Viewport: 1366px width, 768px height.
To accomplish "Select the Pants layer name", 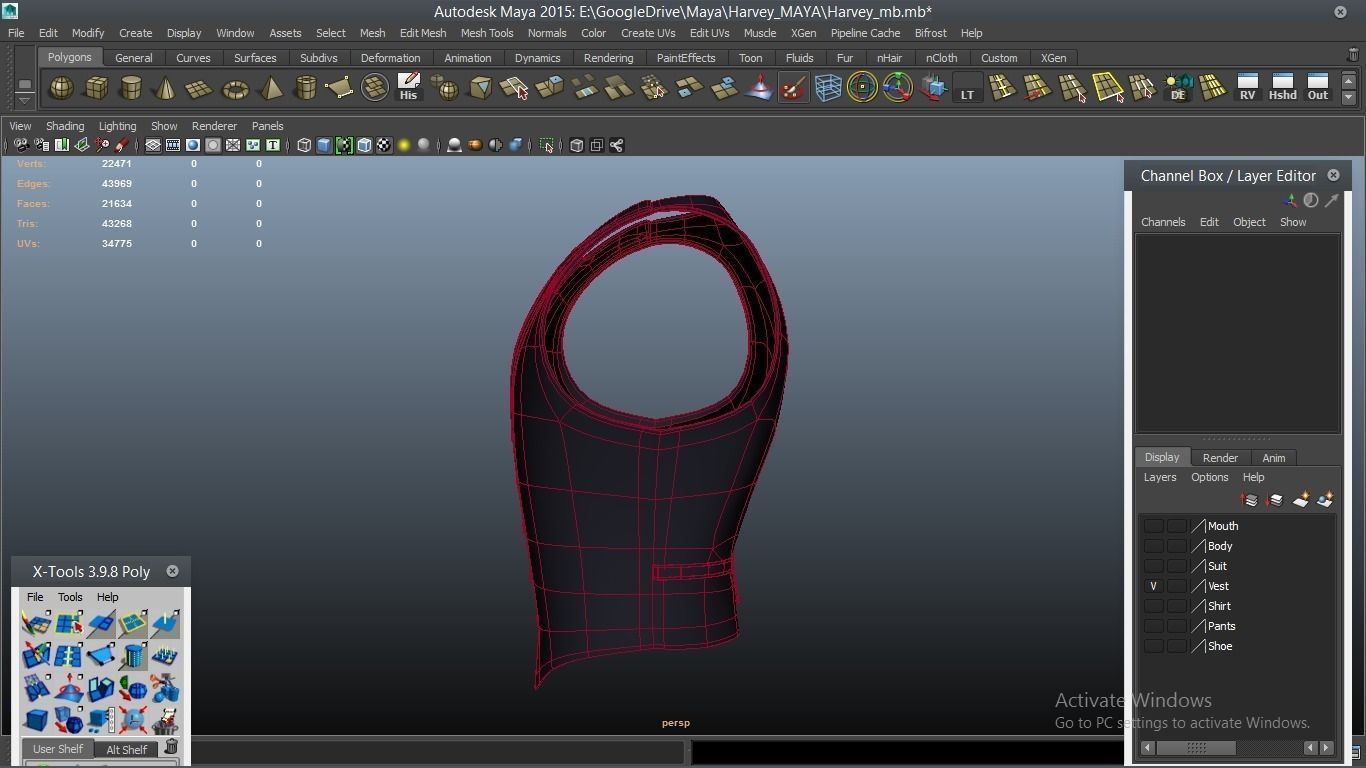I will click(x=1221, y=626).
